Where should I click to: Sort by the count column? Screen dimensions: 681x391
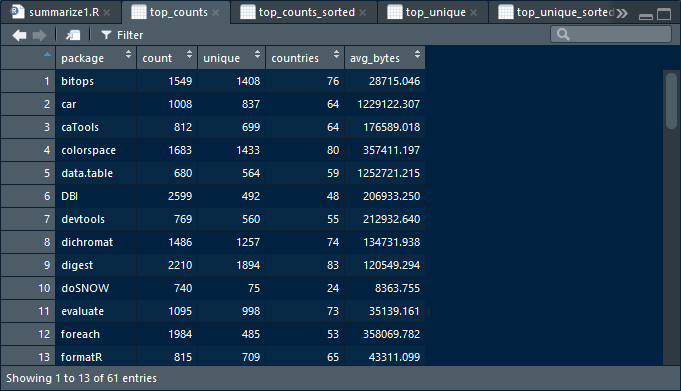tap(167, 58)
